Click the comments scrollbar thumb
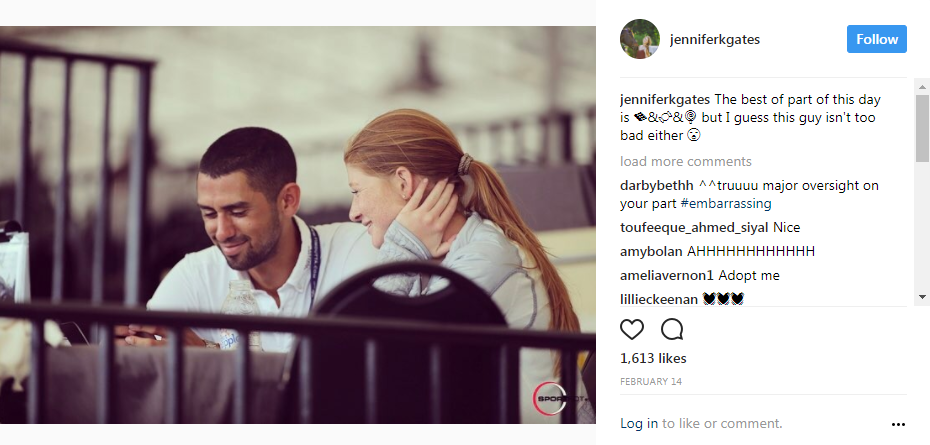Screen dimensions: 930x445 pyautogui.click(x=922, y=128)
